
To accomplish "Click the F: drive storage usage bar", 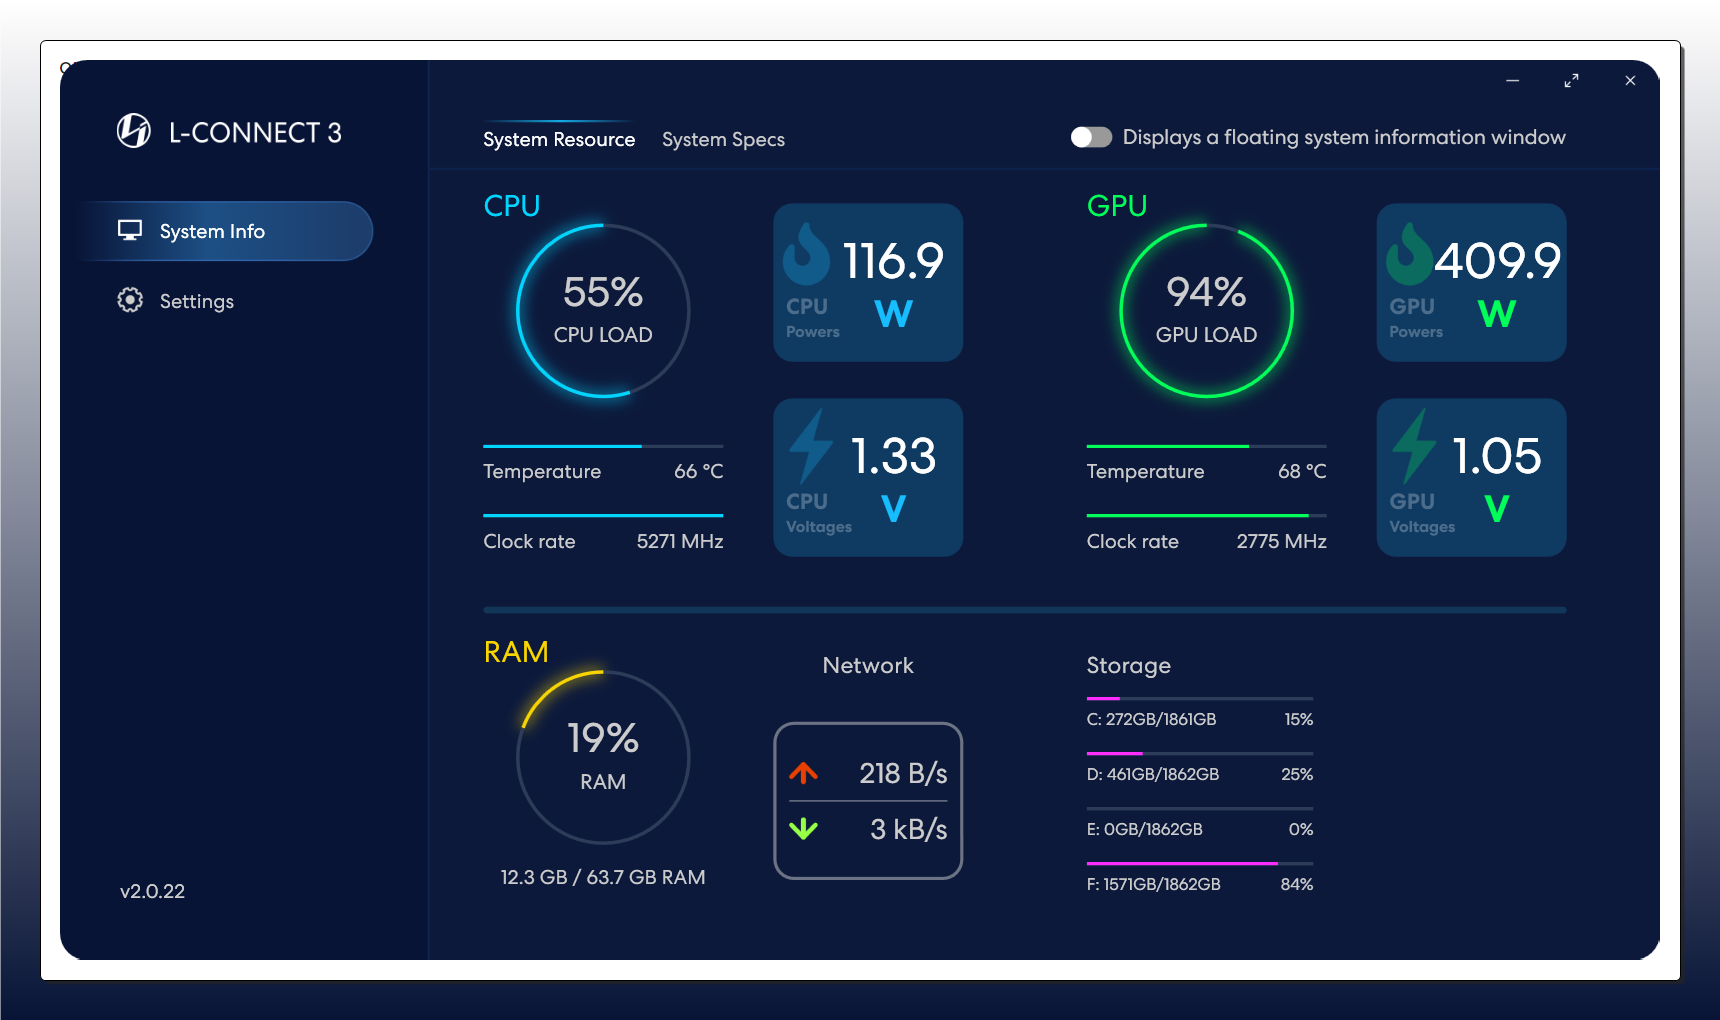I will 1199,863.
